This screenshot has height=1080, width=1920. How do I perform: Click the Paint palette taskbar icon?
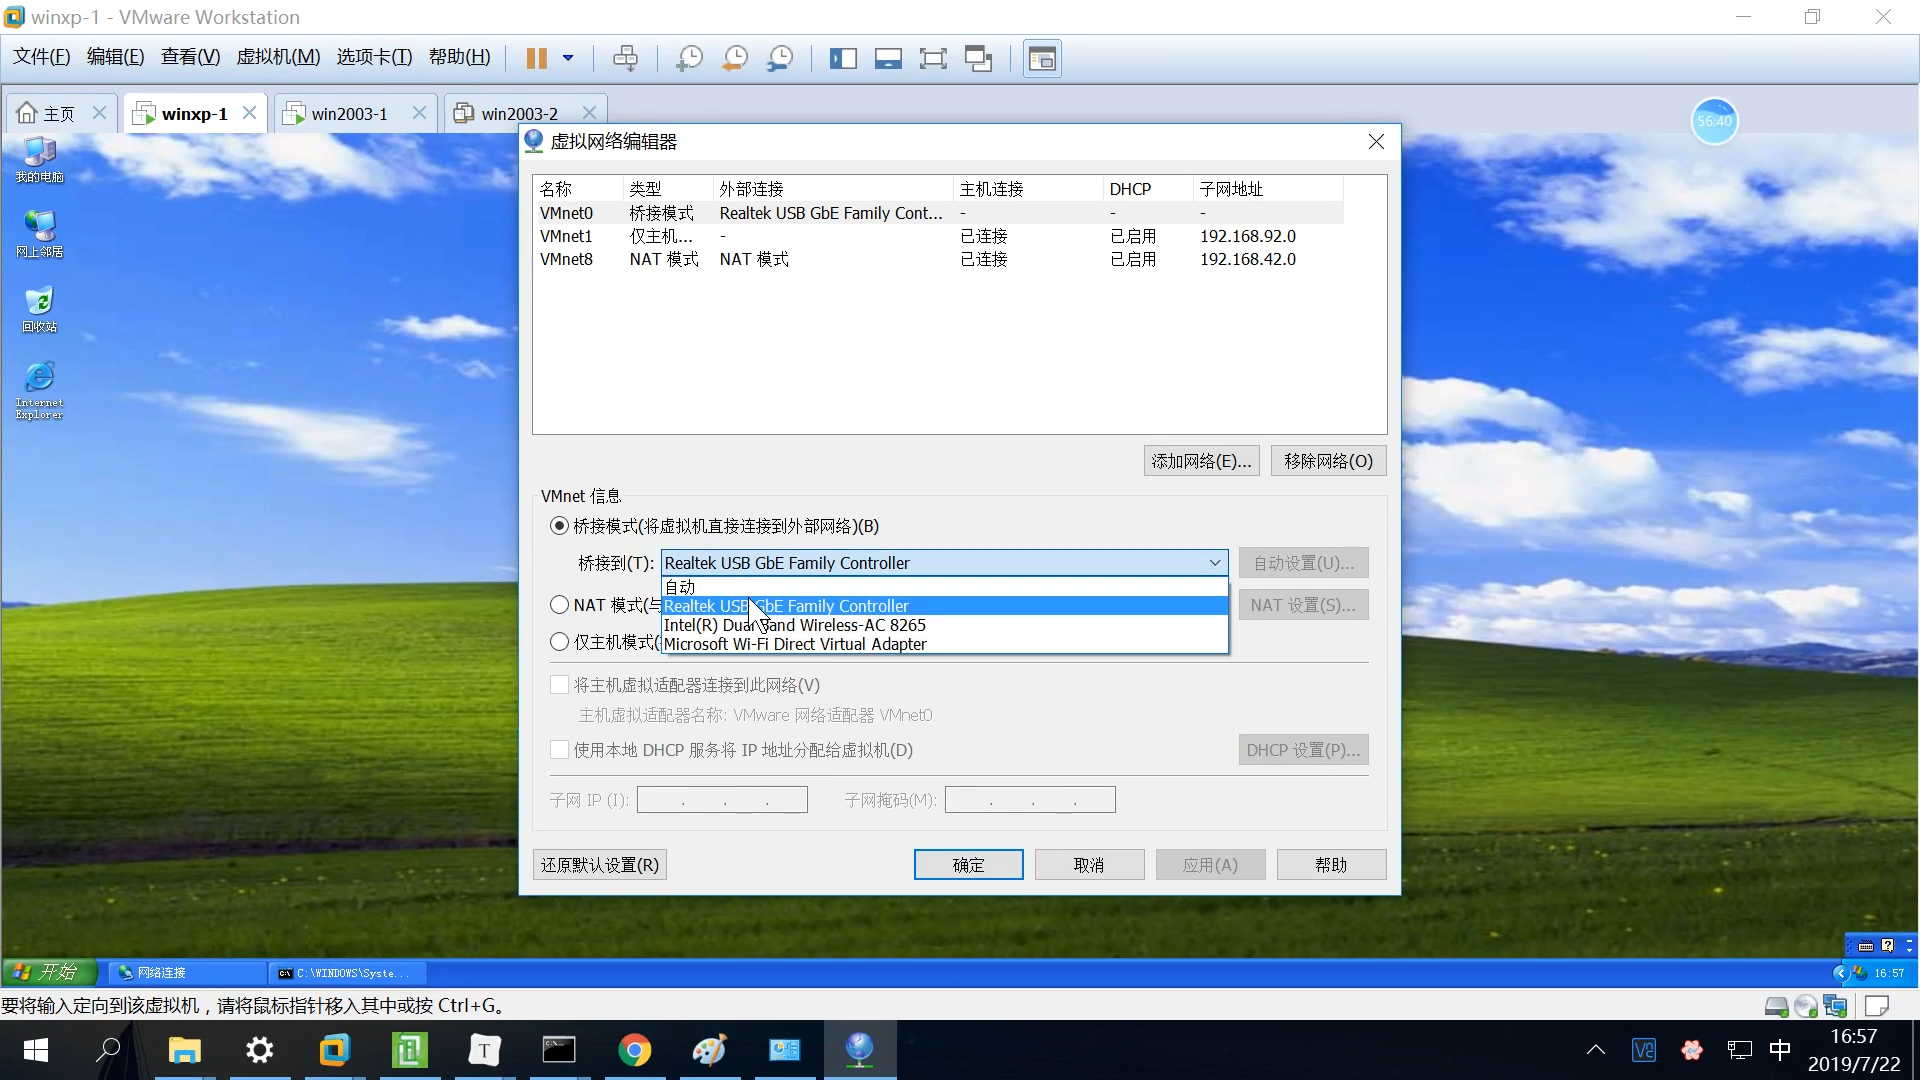pyautogui.click(x=709, y=1050)
